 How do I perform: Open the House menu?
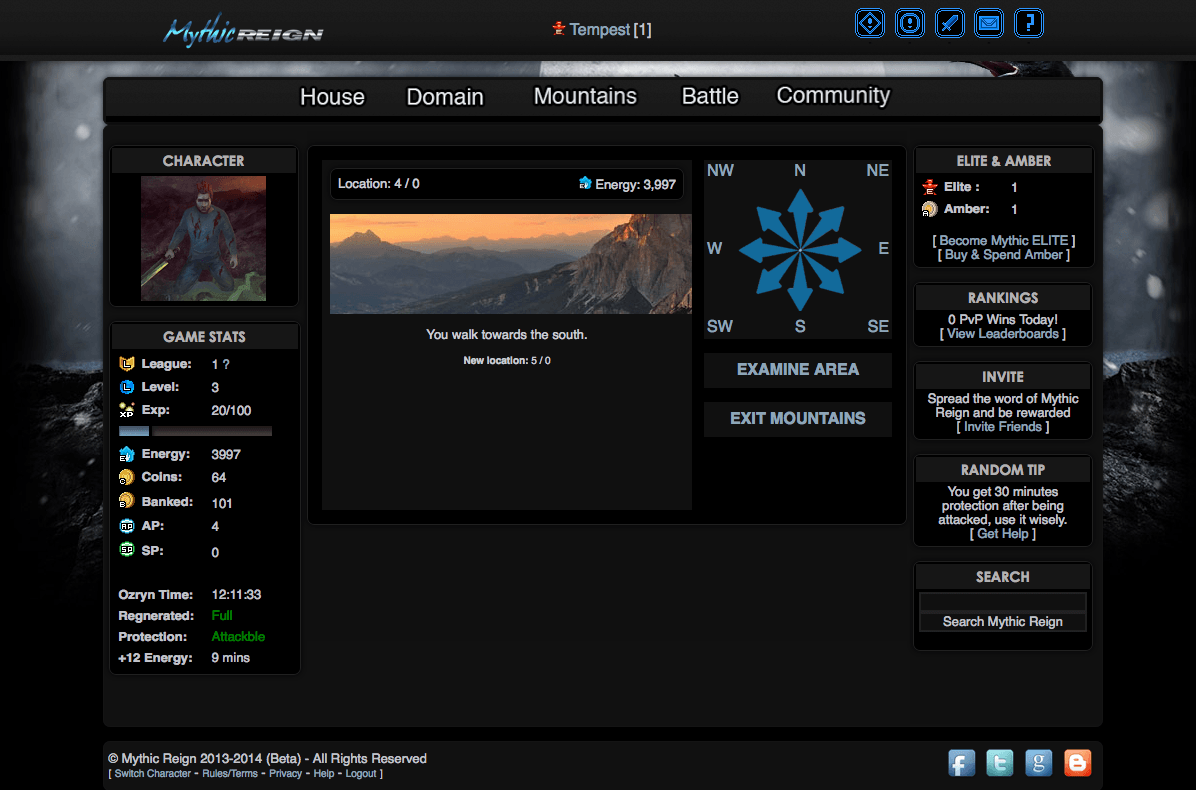tap(332, 97)
